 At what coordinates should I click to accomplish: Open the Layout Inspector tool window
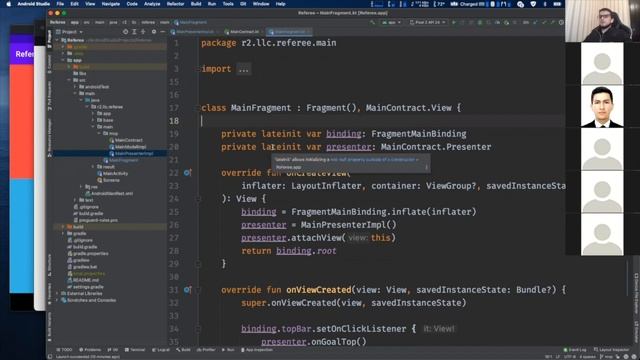(611, 350)
